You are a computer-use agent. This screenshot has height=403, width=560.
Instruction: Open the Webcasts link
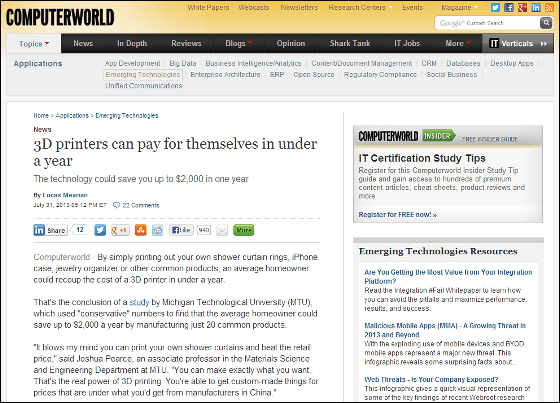click(254, 7)
